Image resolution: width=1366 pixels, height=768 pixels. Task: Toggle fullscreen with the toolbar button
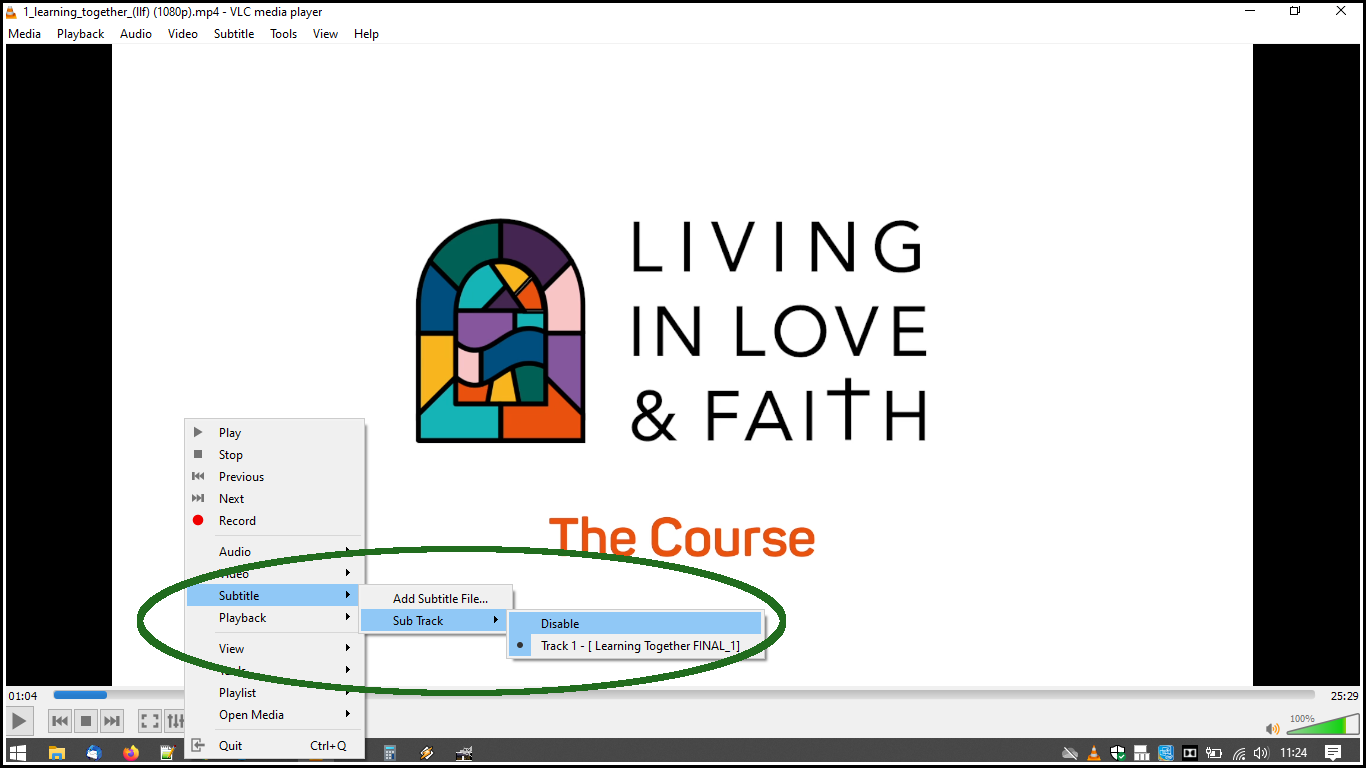click(x=150, y=720)
